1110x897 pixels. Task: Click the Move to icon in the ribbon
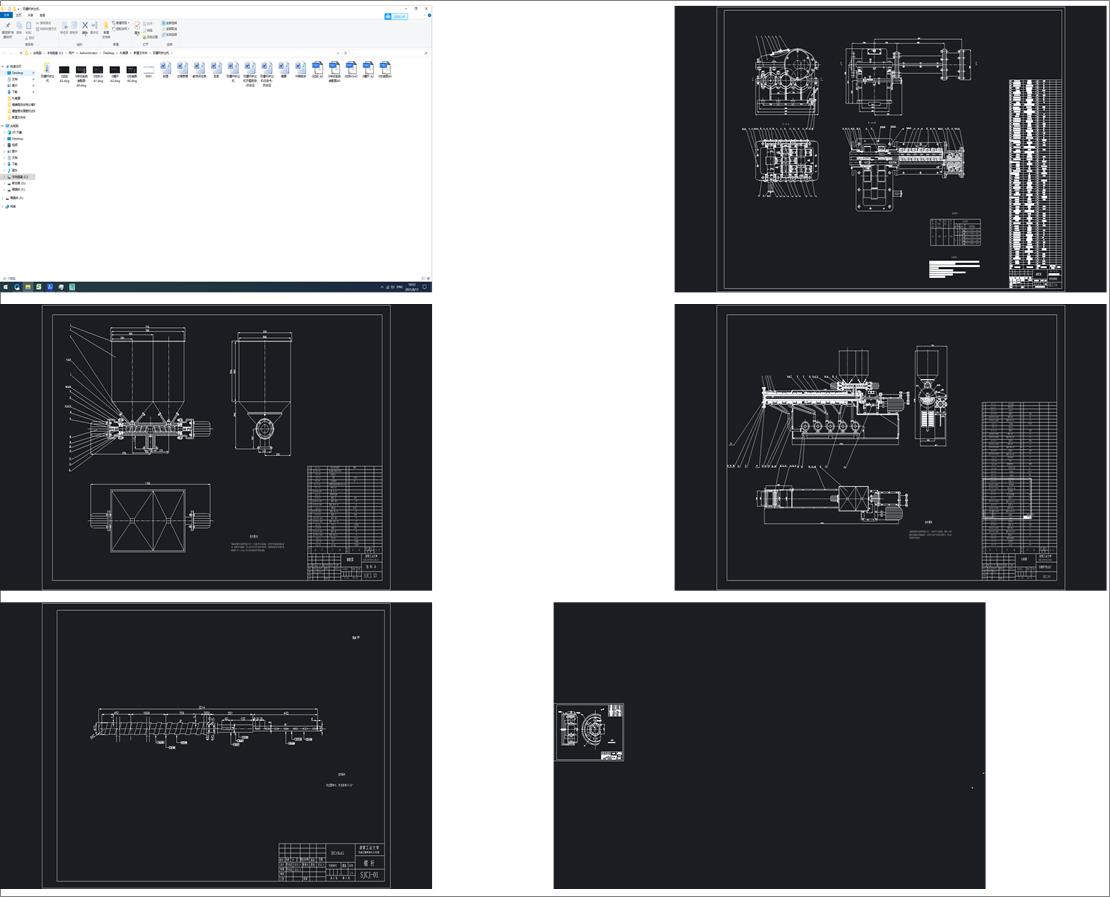point(64,27)
